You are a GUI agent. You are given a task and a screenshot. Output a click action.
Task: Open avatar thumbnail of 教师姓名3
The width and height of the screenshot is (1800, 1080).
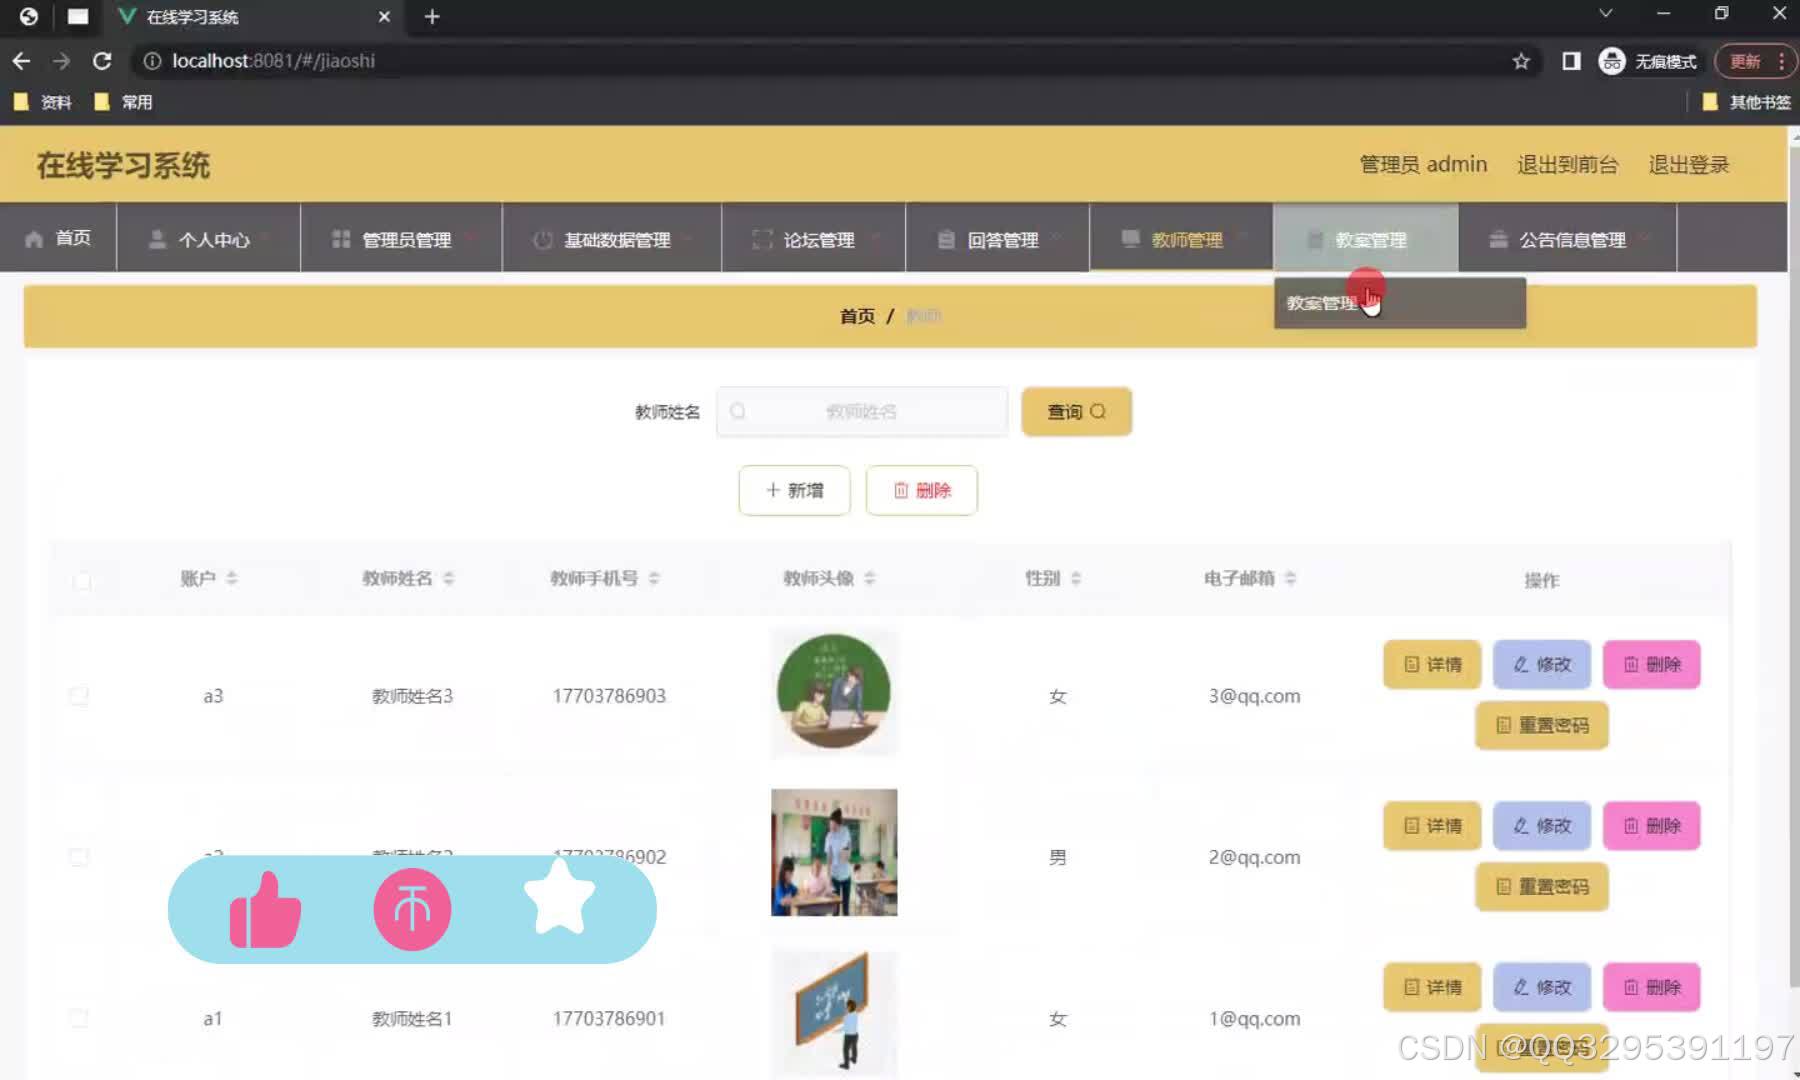coord(834,692)
